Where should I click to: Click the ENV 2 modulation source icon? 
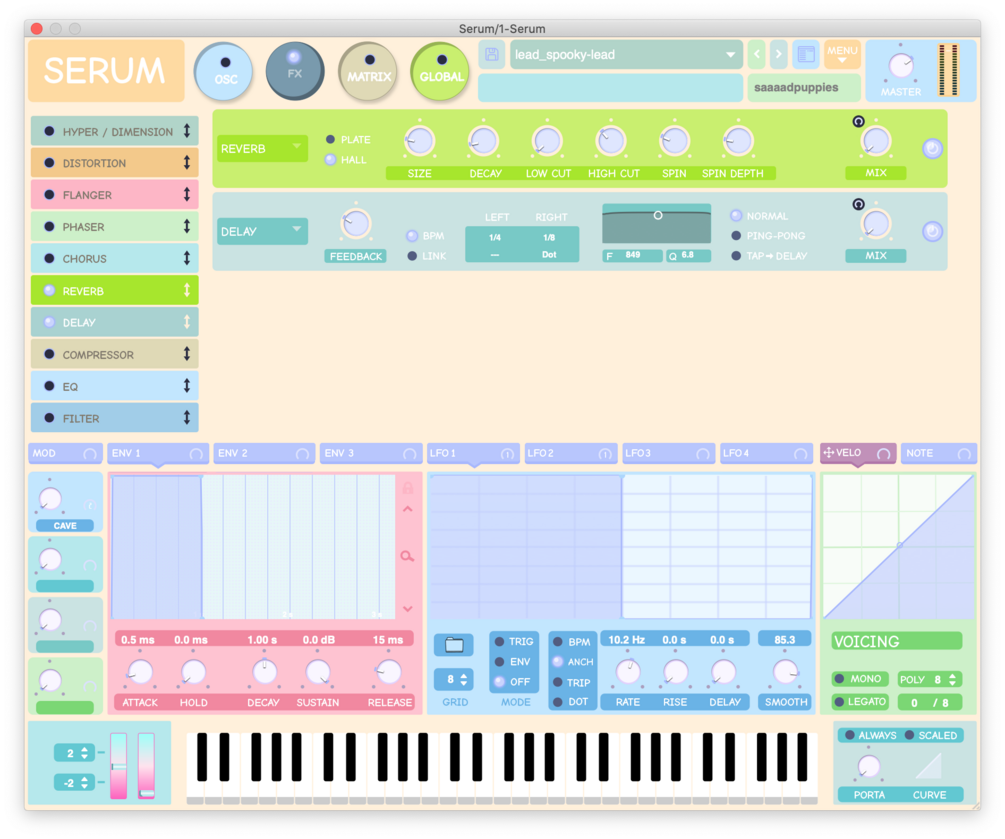click(x=303, y=454)
